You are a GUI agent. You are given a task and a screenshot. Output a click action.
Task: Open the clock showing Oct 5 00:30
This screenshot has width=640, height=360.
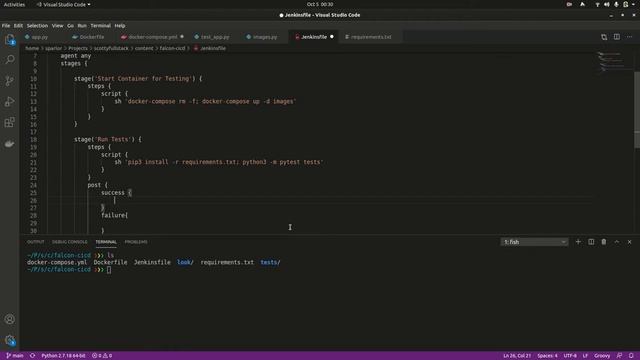click(x=320, y=4)
